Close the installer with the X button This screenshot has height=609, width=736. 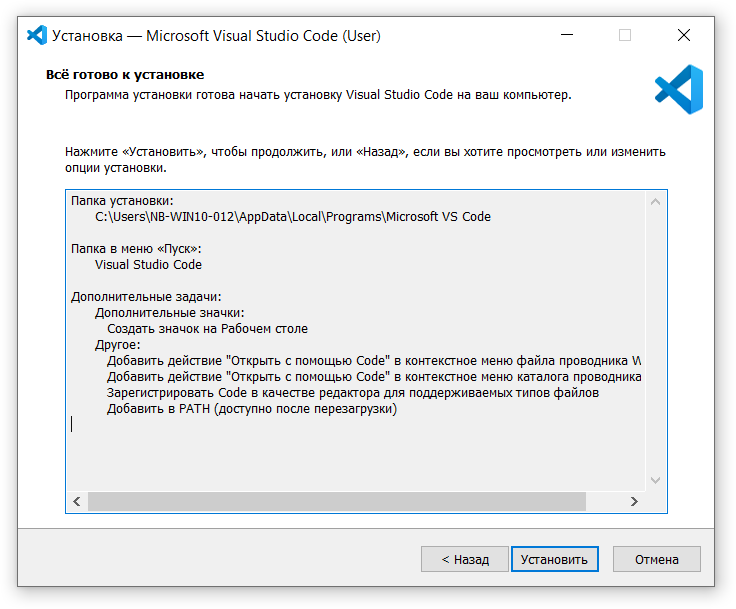684,35
